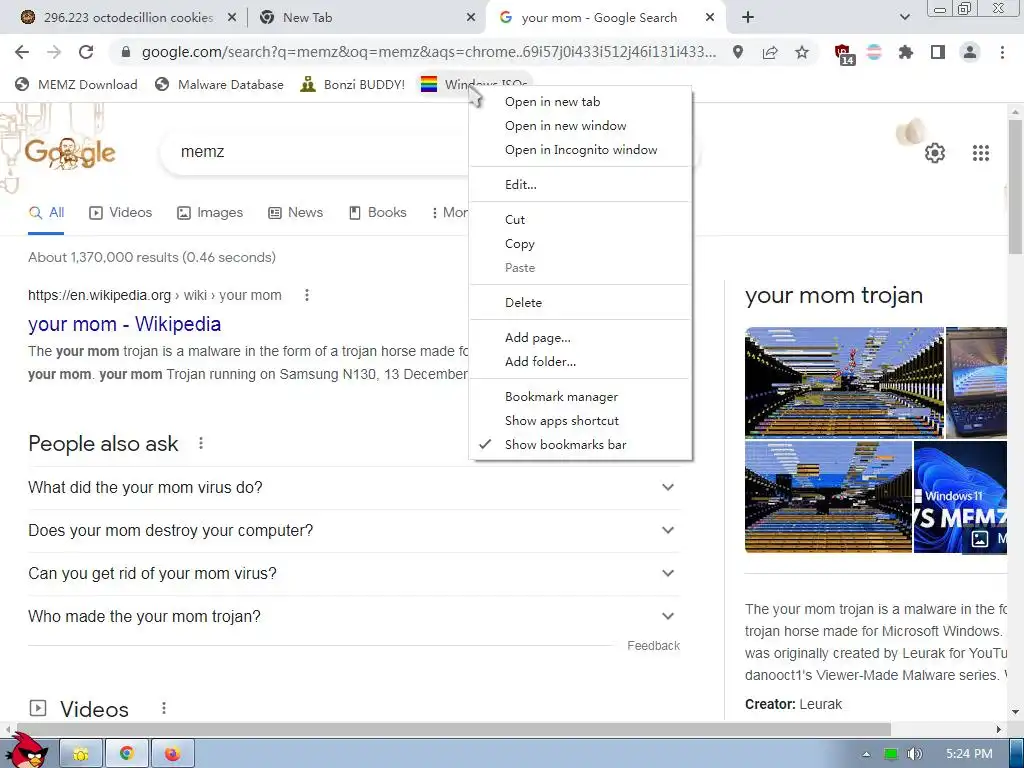Open the taskbar clock showing 5:24 PM
Image resolution: width=1024 pixels, height=768 pixels.
[969, 754]
